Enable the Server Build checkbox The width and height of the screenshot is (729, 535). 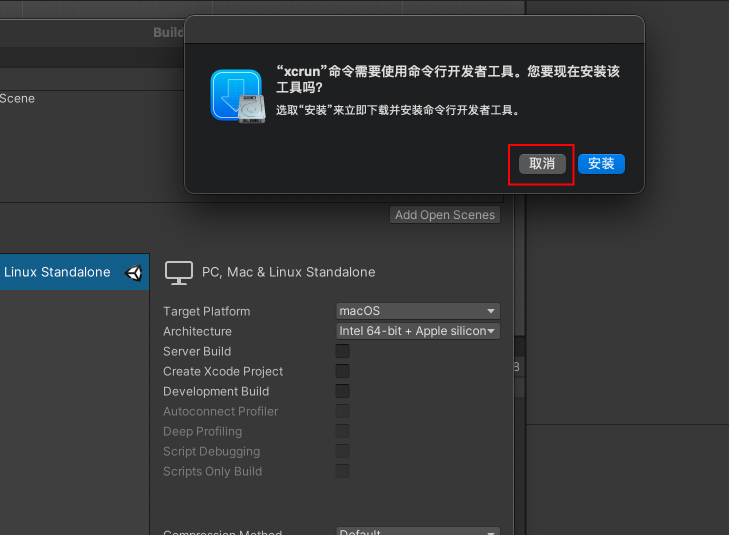point(342,351)
